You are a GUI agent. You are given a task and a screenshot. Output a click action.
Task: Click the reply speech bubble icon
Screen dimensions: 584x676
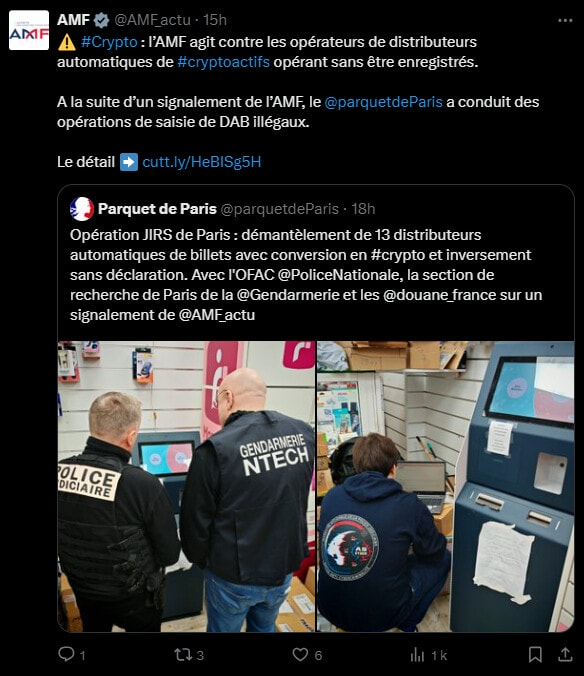(x=66, y=654)
